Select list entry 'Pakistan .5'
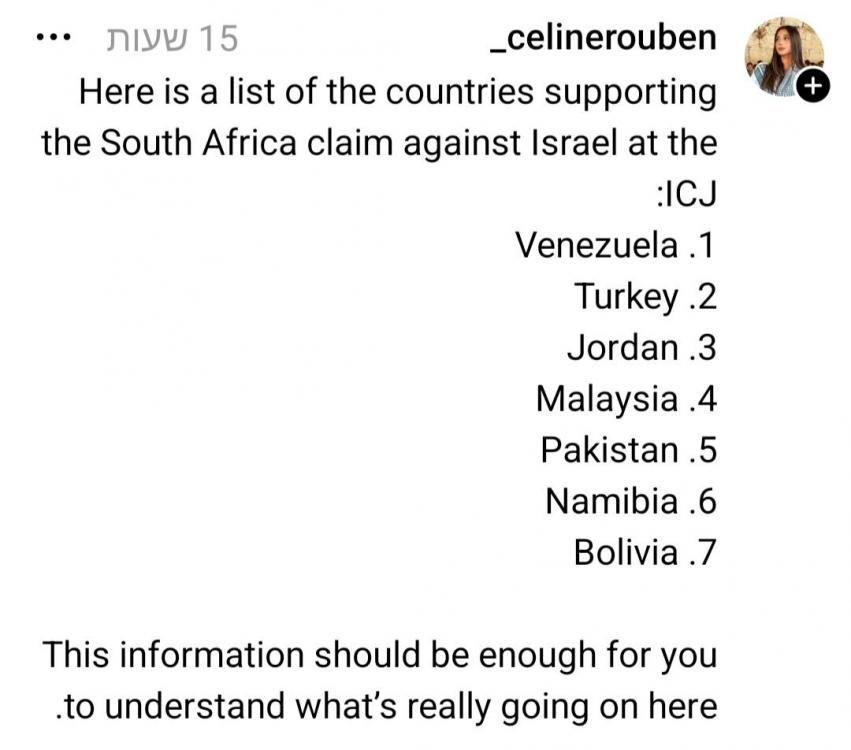This screenshot has width=851, height=750. (x=628, y=450)
